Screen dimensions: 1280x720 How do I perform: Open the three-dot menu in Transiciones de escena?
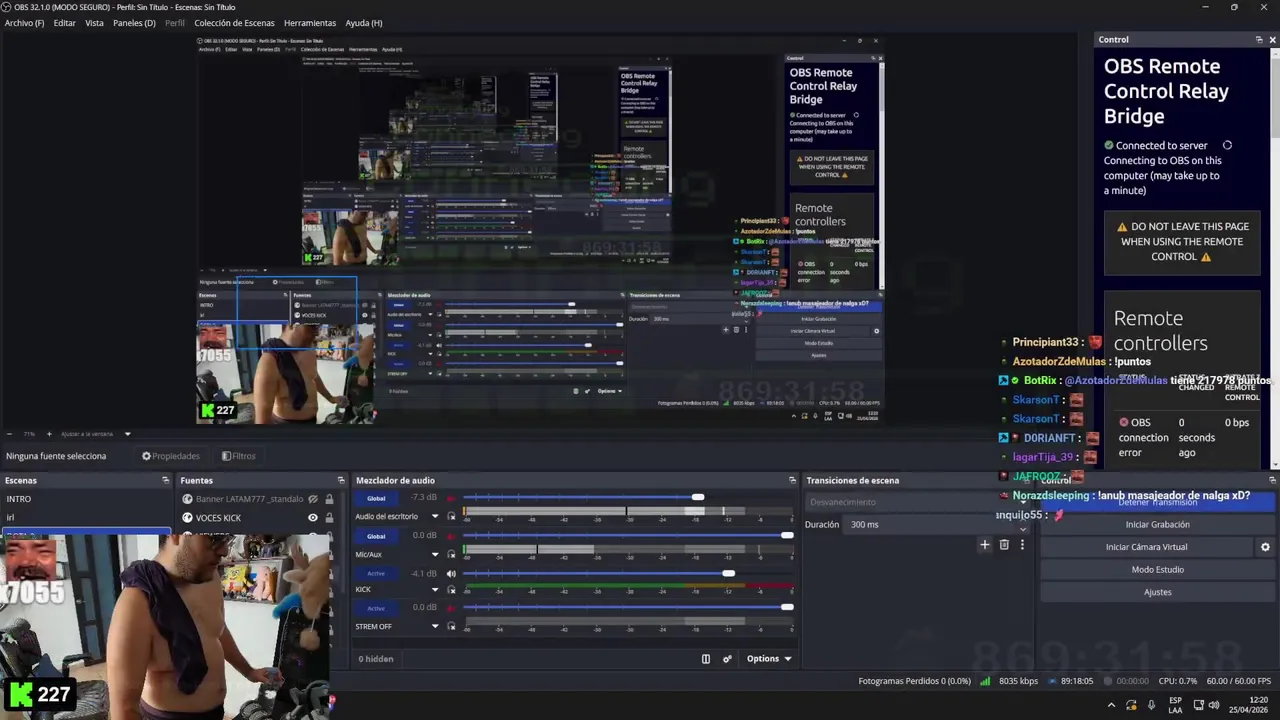click(x=1022, y=545)
